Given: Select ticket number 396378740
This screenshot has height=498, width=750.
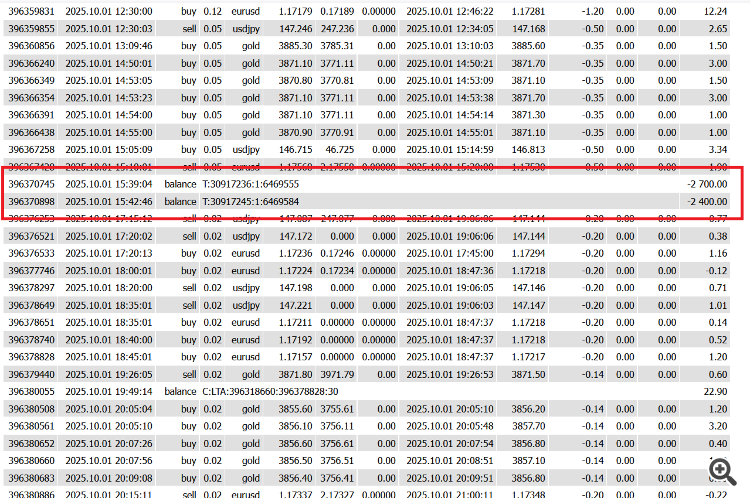Looking at the screenshot, I should (x=32, y=340).
